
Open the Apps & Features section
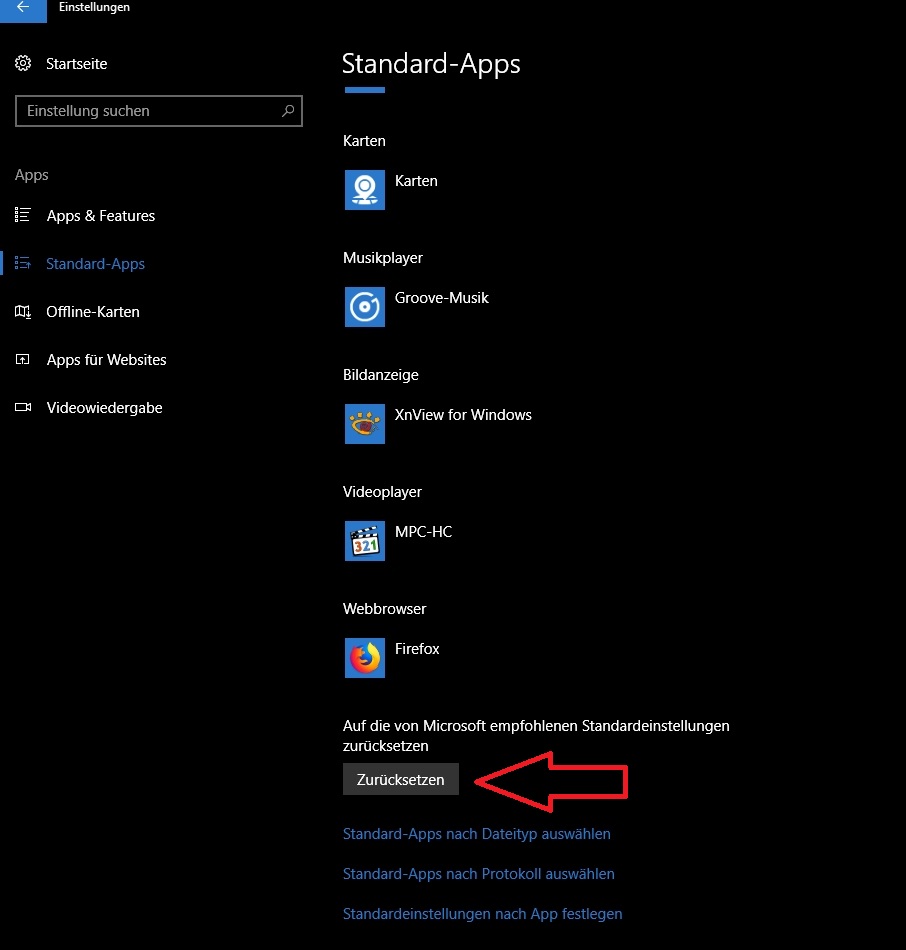coord(100,216)
